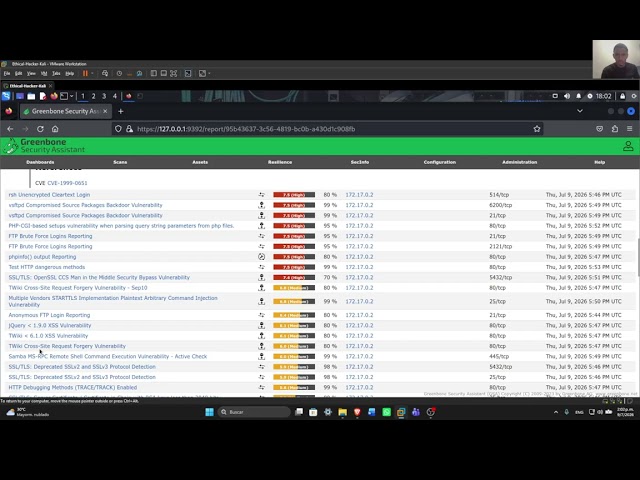Screen dimensions: 640x480
Task: Switch to Kali workspace 3
Action: [x=104, y=96]
